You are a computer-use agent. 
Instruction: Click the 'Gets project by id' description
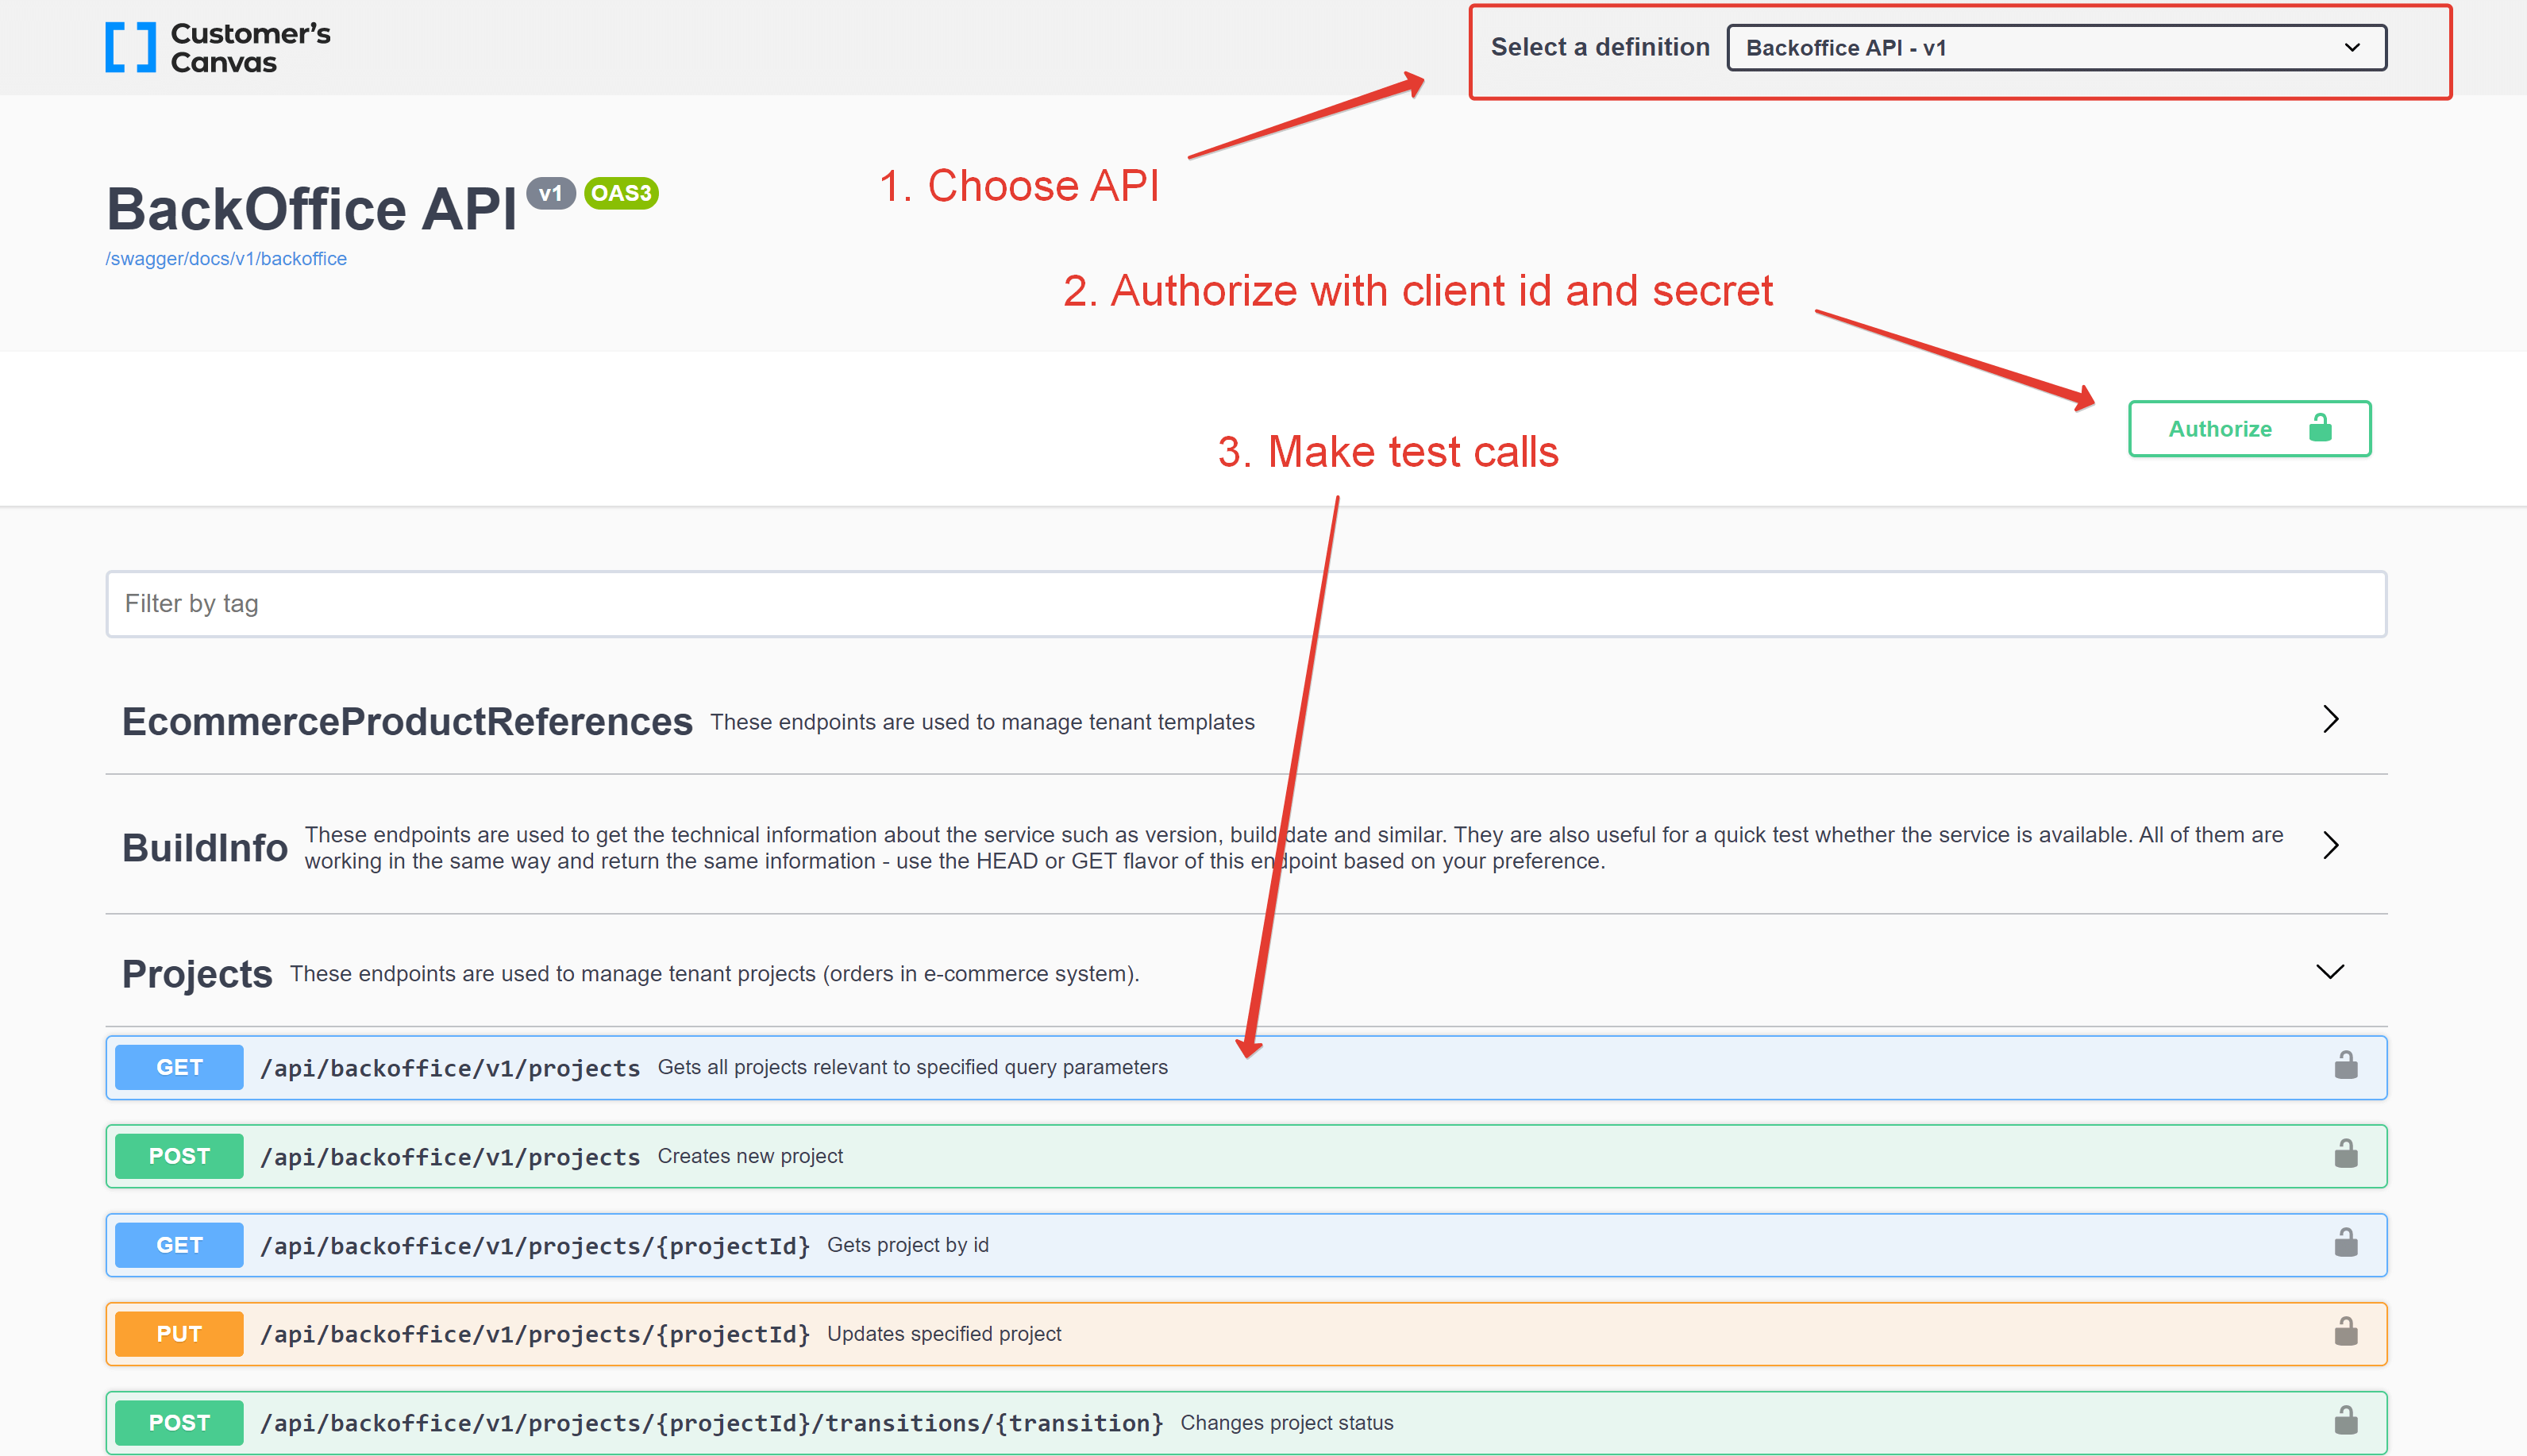pyautogui.click(x=908, y=1246)
